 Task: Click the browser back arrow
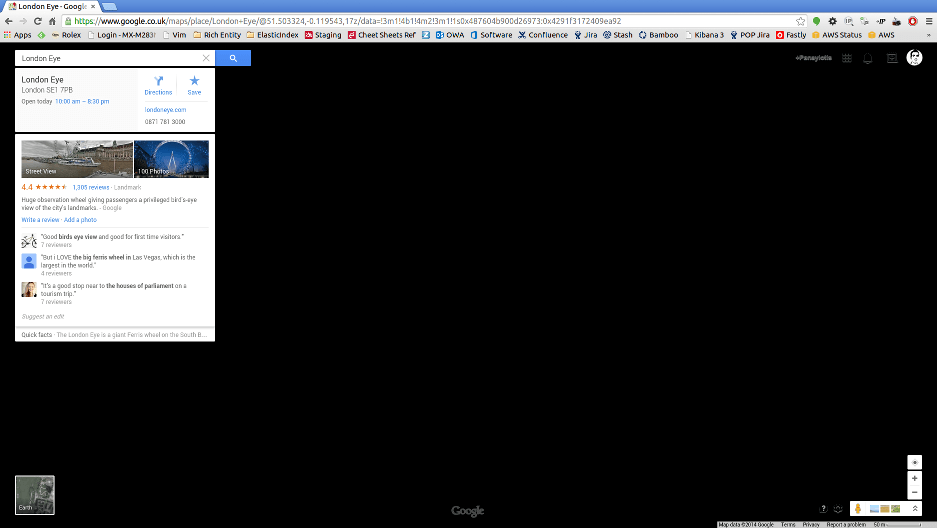click(9, 21)
